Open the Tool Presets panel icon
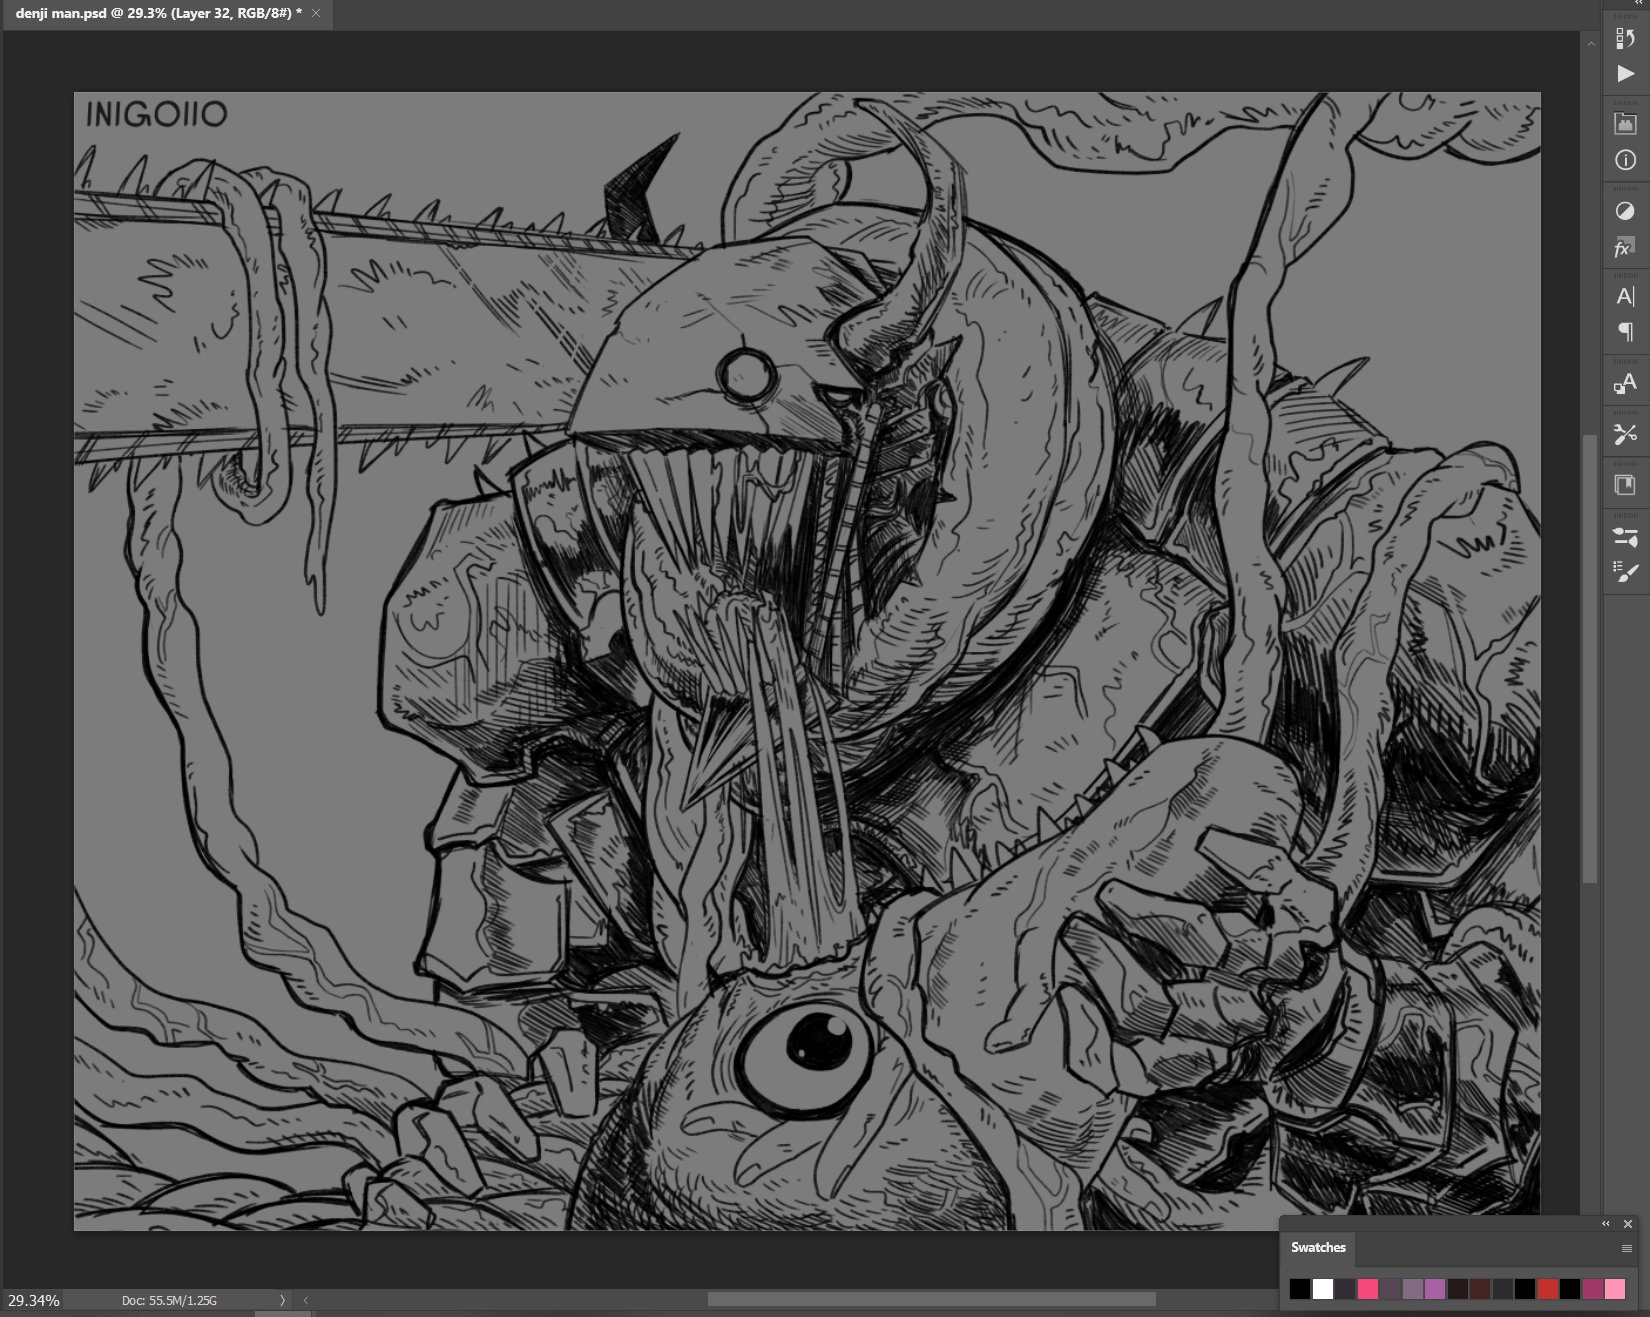 click(x=1625, y=434)
